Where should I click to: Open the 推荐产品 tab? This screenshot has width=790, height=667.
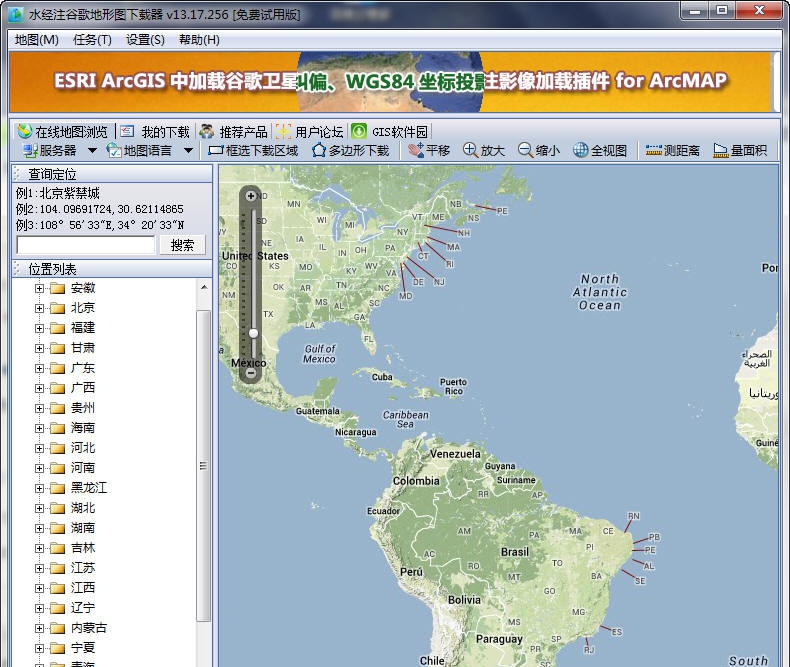point(234,132)
